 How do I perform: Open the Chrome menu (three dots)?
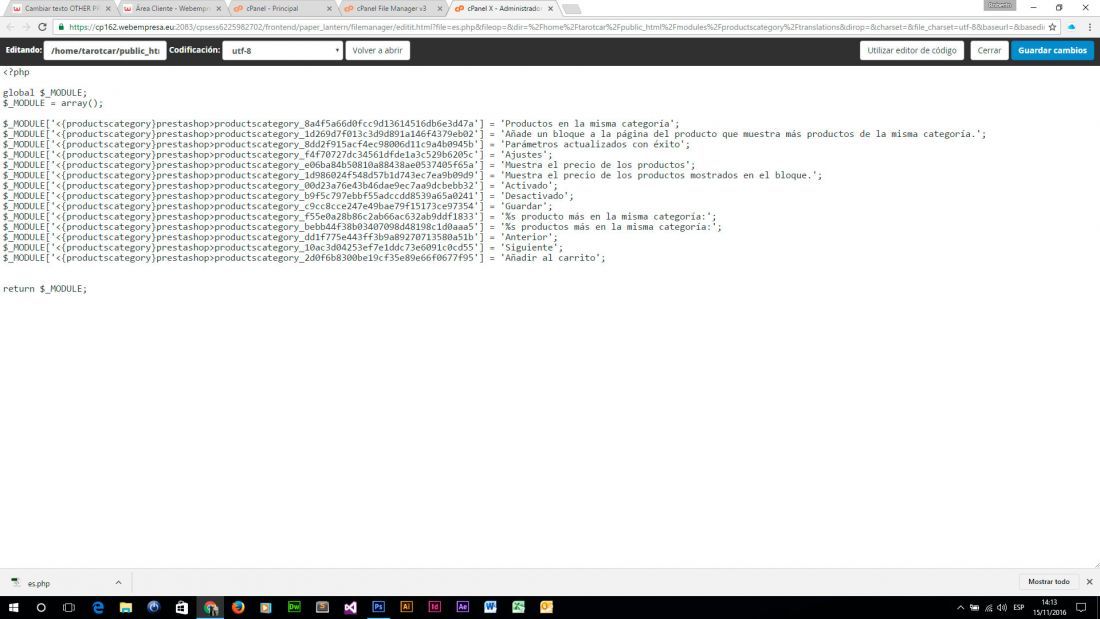[x=1089, y=27]
